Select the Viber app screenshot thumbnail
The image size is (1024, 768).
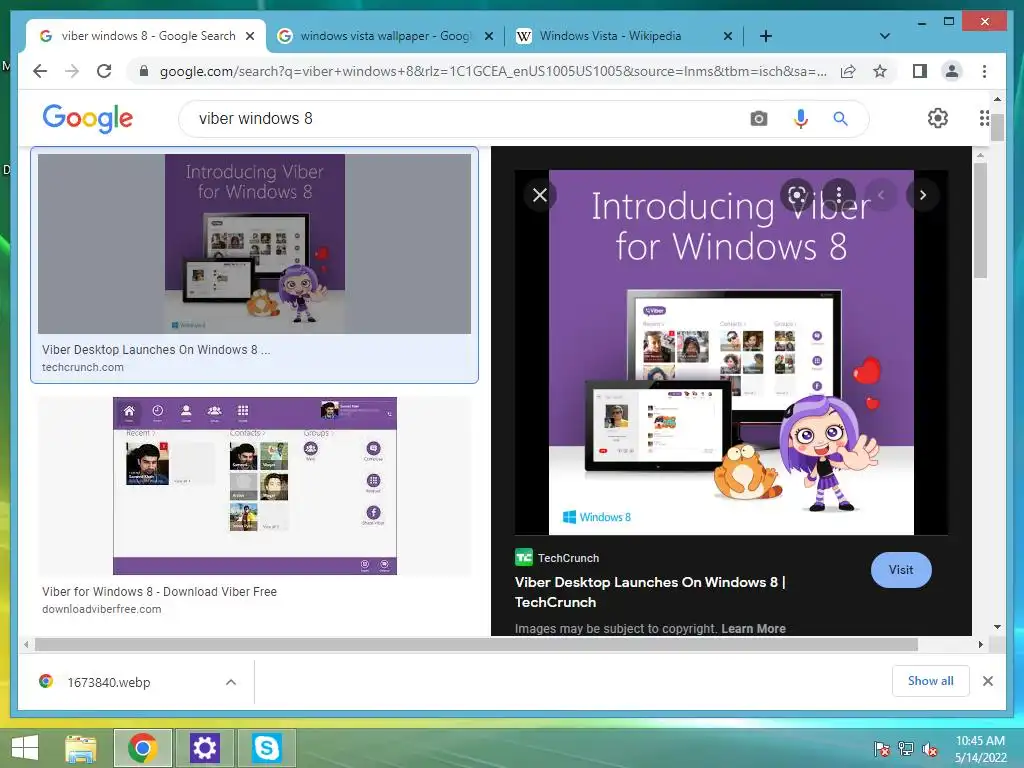tap(255, 486)
